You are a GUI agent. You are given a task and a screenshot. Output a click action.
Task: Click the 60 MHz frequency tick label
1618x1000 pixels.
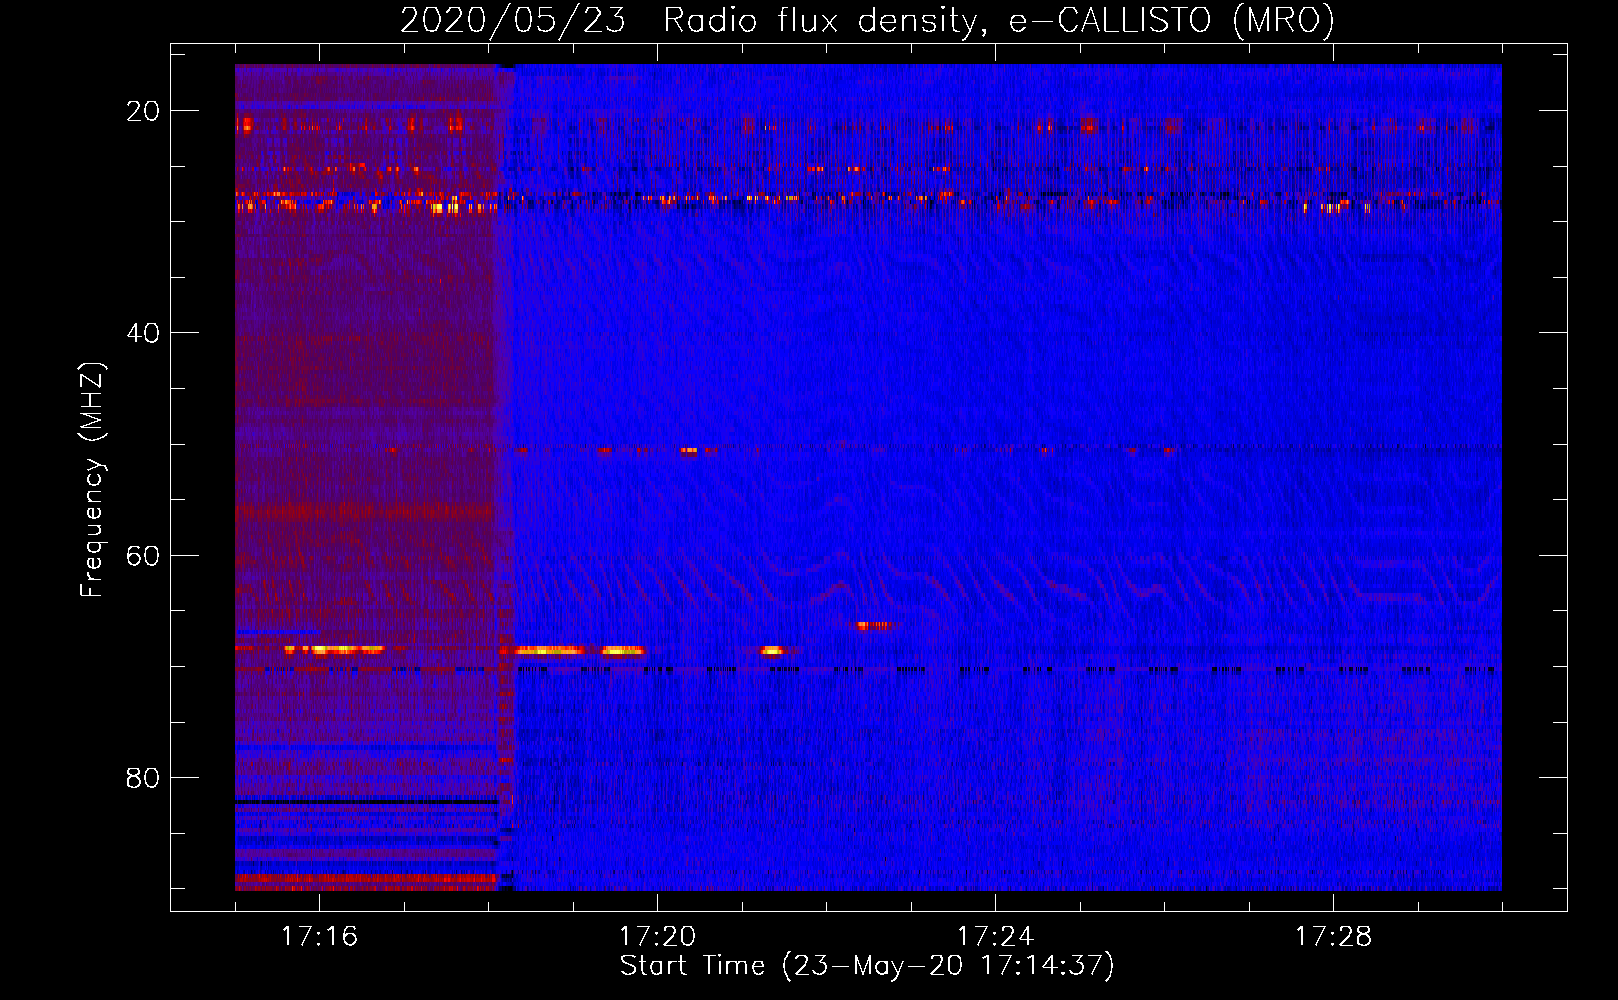click(x=143, y=555)
